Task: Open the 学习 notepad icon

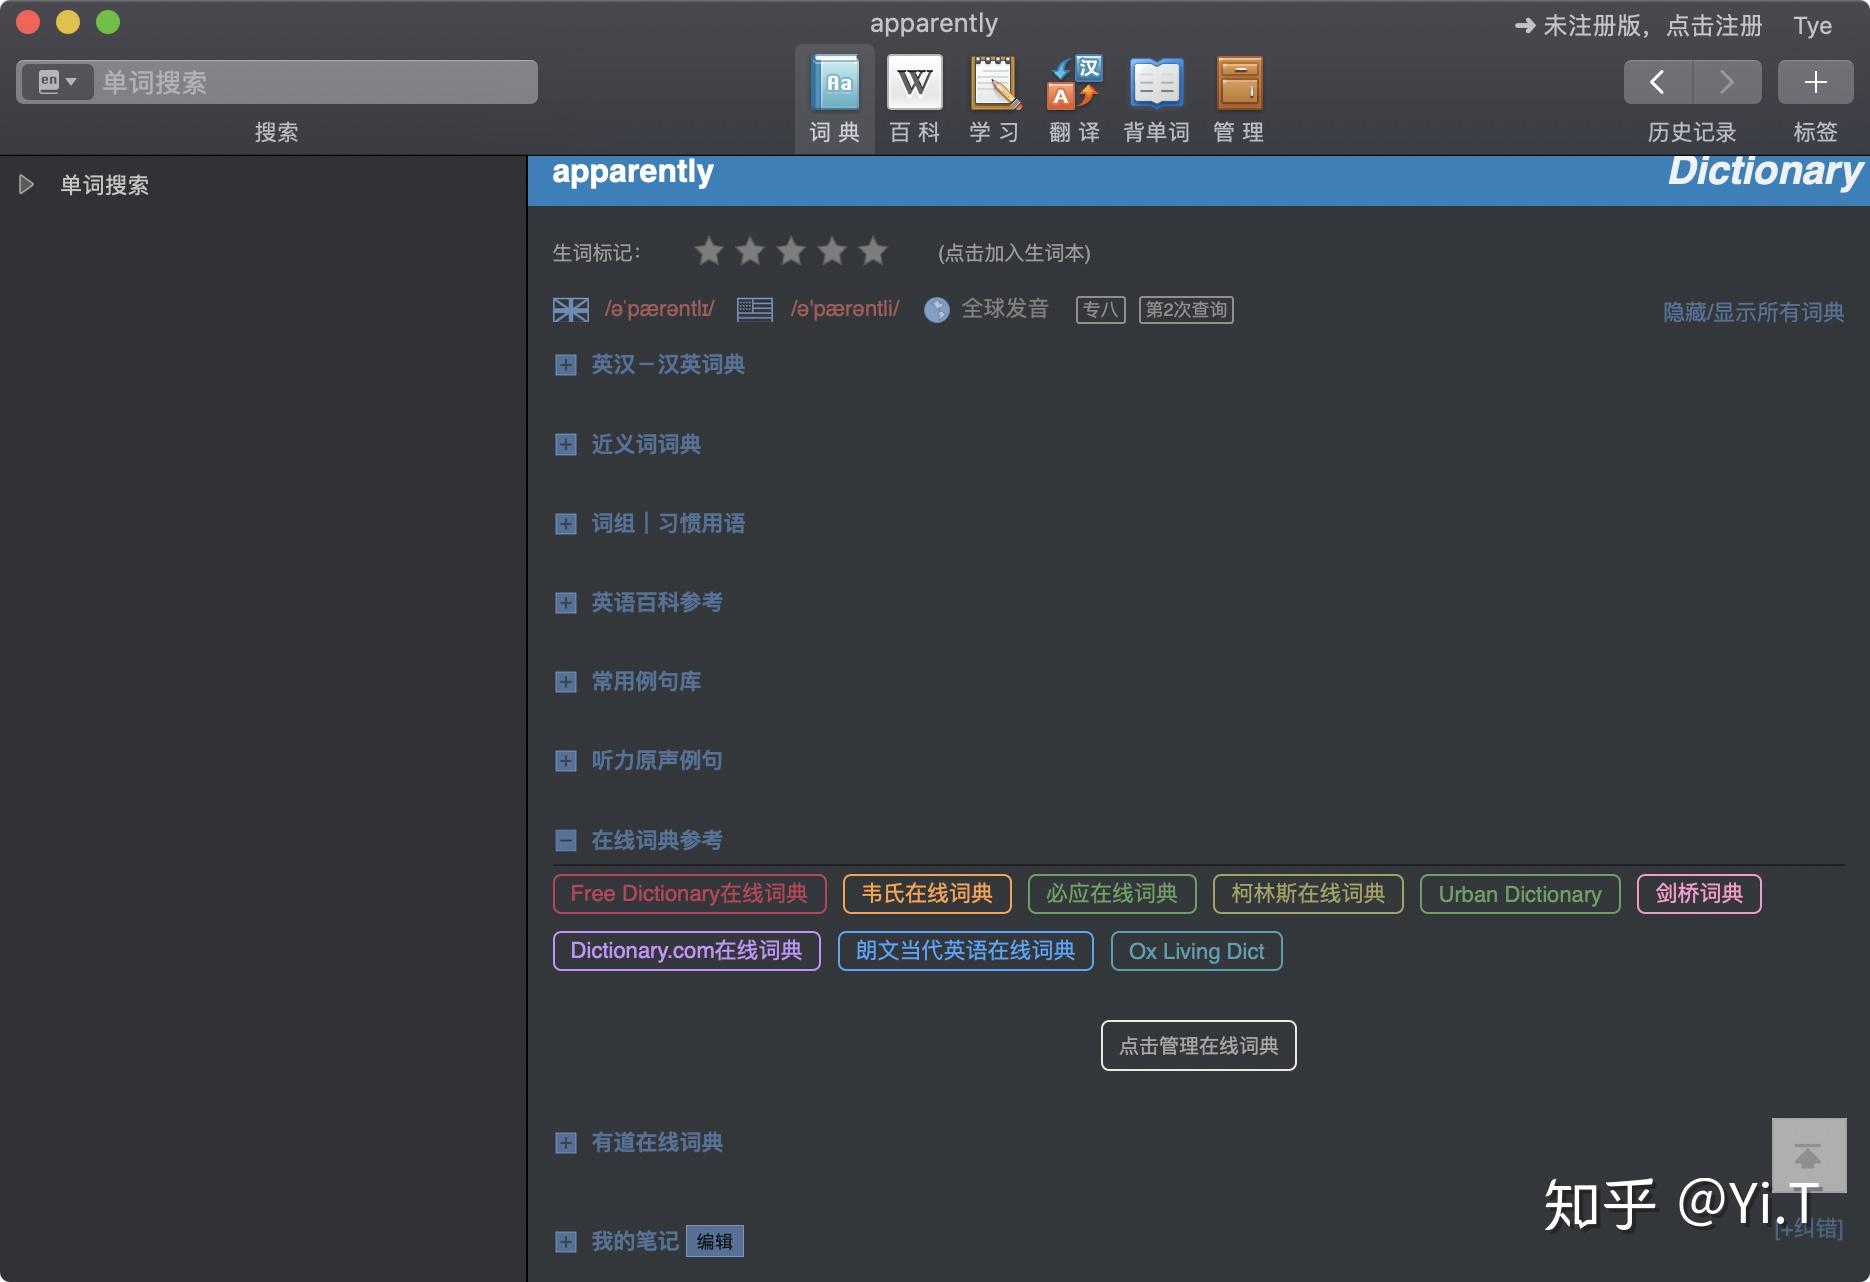Action: [x=995, y=83]
